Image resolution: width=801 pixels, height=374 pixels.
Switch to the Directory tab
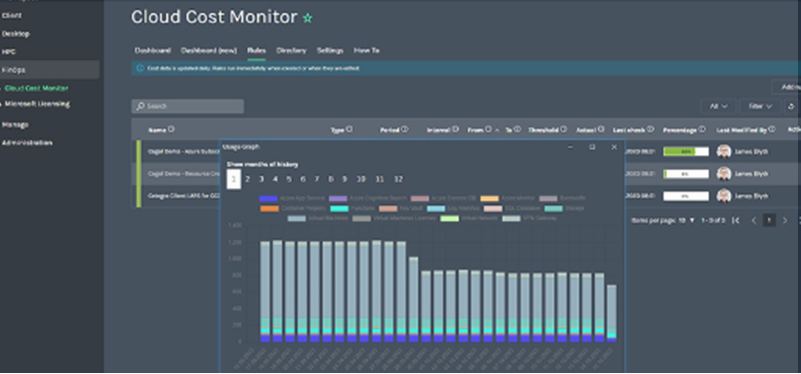click(291, 51)
